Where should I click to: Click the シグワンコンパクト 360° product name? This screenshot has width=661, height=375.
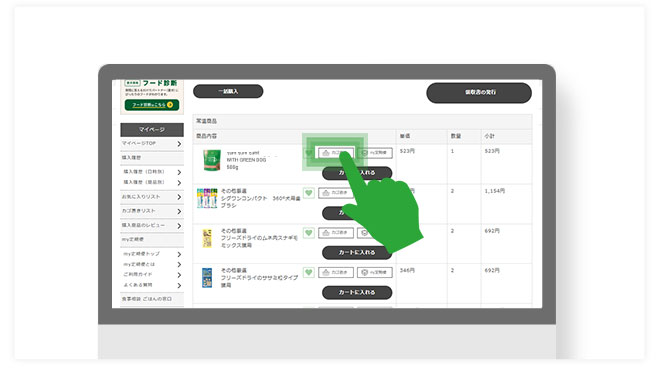[x=261, y=202]
